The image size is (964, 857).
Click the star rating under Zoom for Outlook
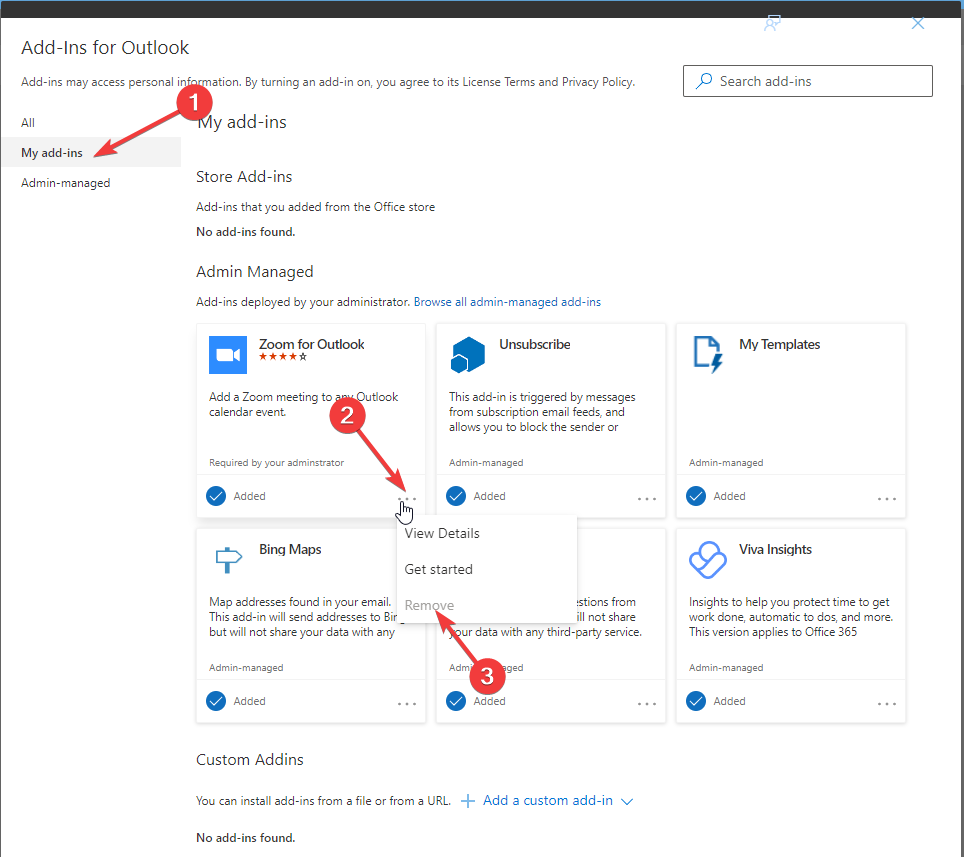(x=283, y=357)
